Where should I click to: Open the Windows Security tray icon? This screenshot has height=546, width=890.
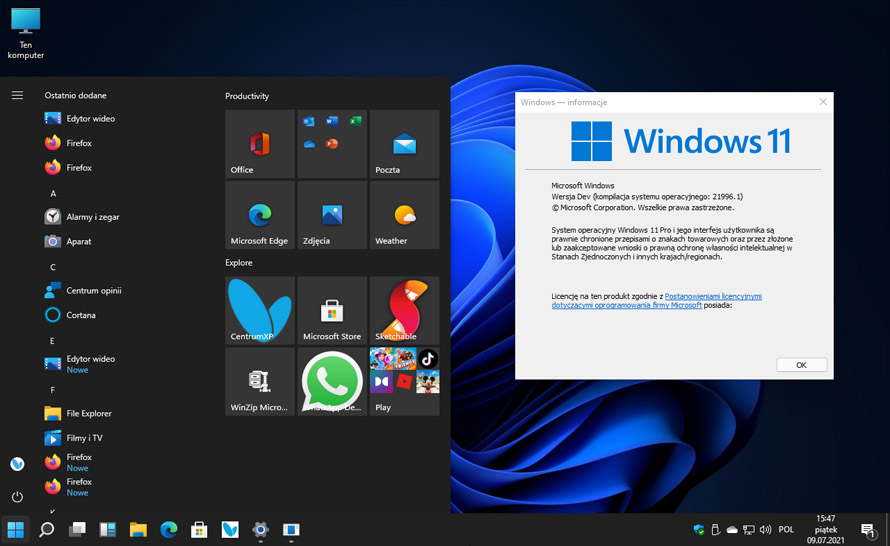coord(699,530)
